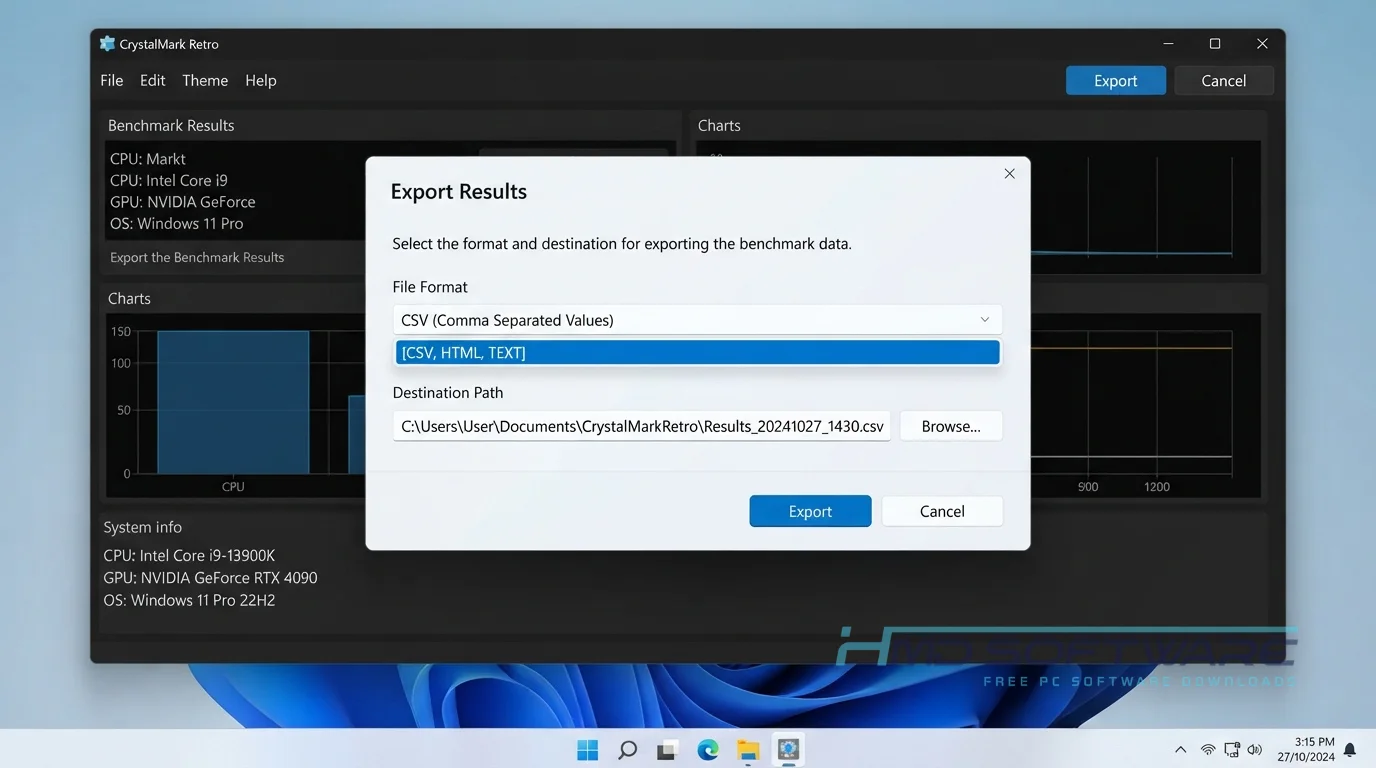This screenshot has width=1376, height=768.
Task: Expand the File Format dropdown
Action: pos(697,320)
